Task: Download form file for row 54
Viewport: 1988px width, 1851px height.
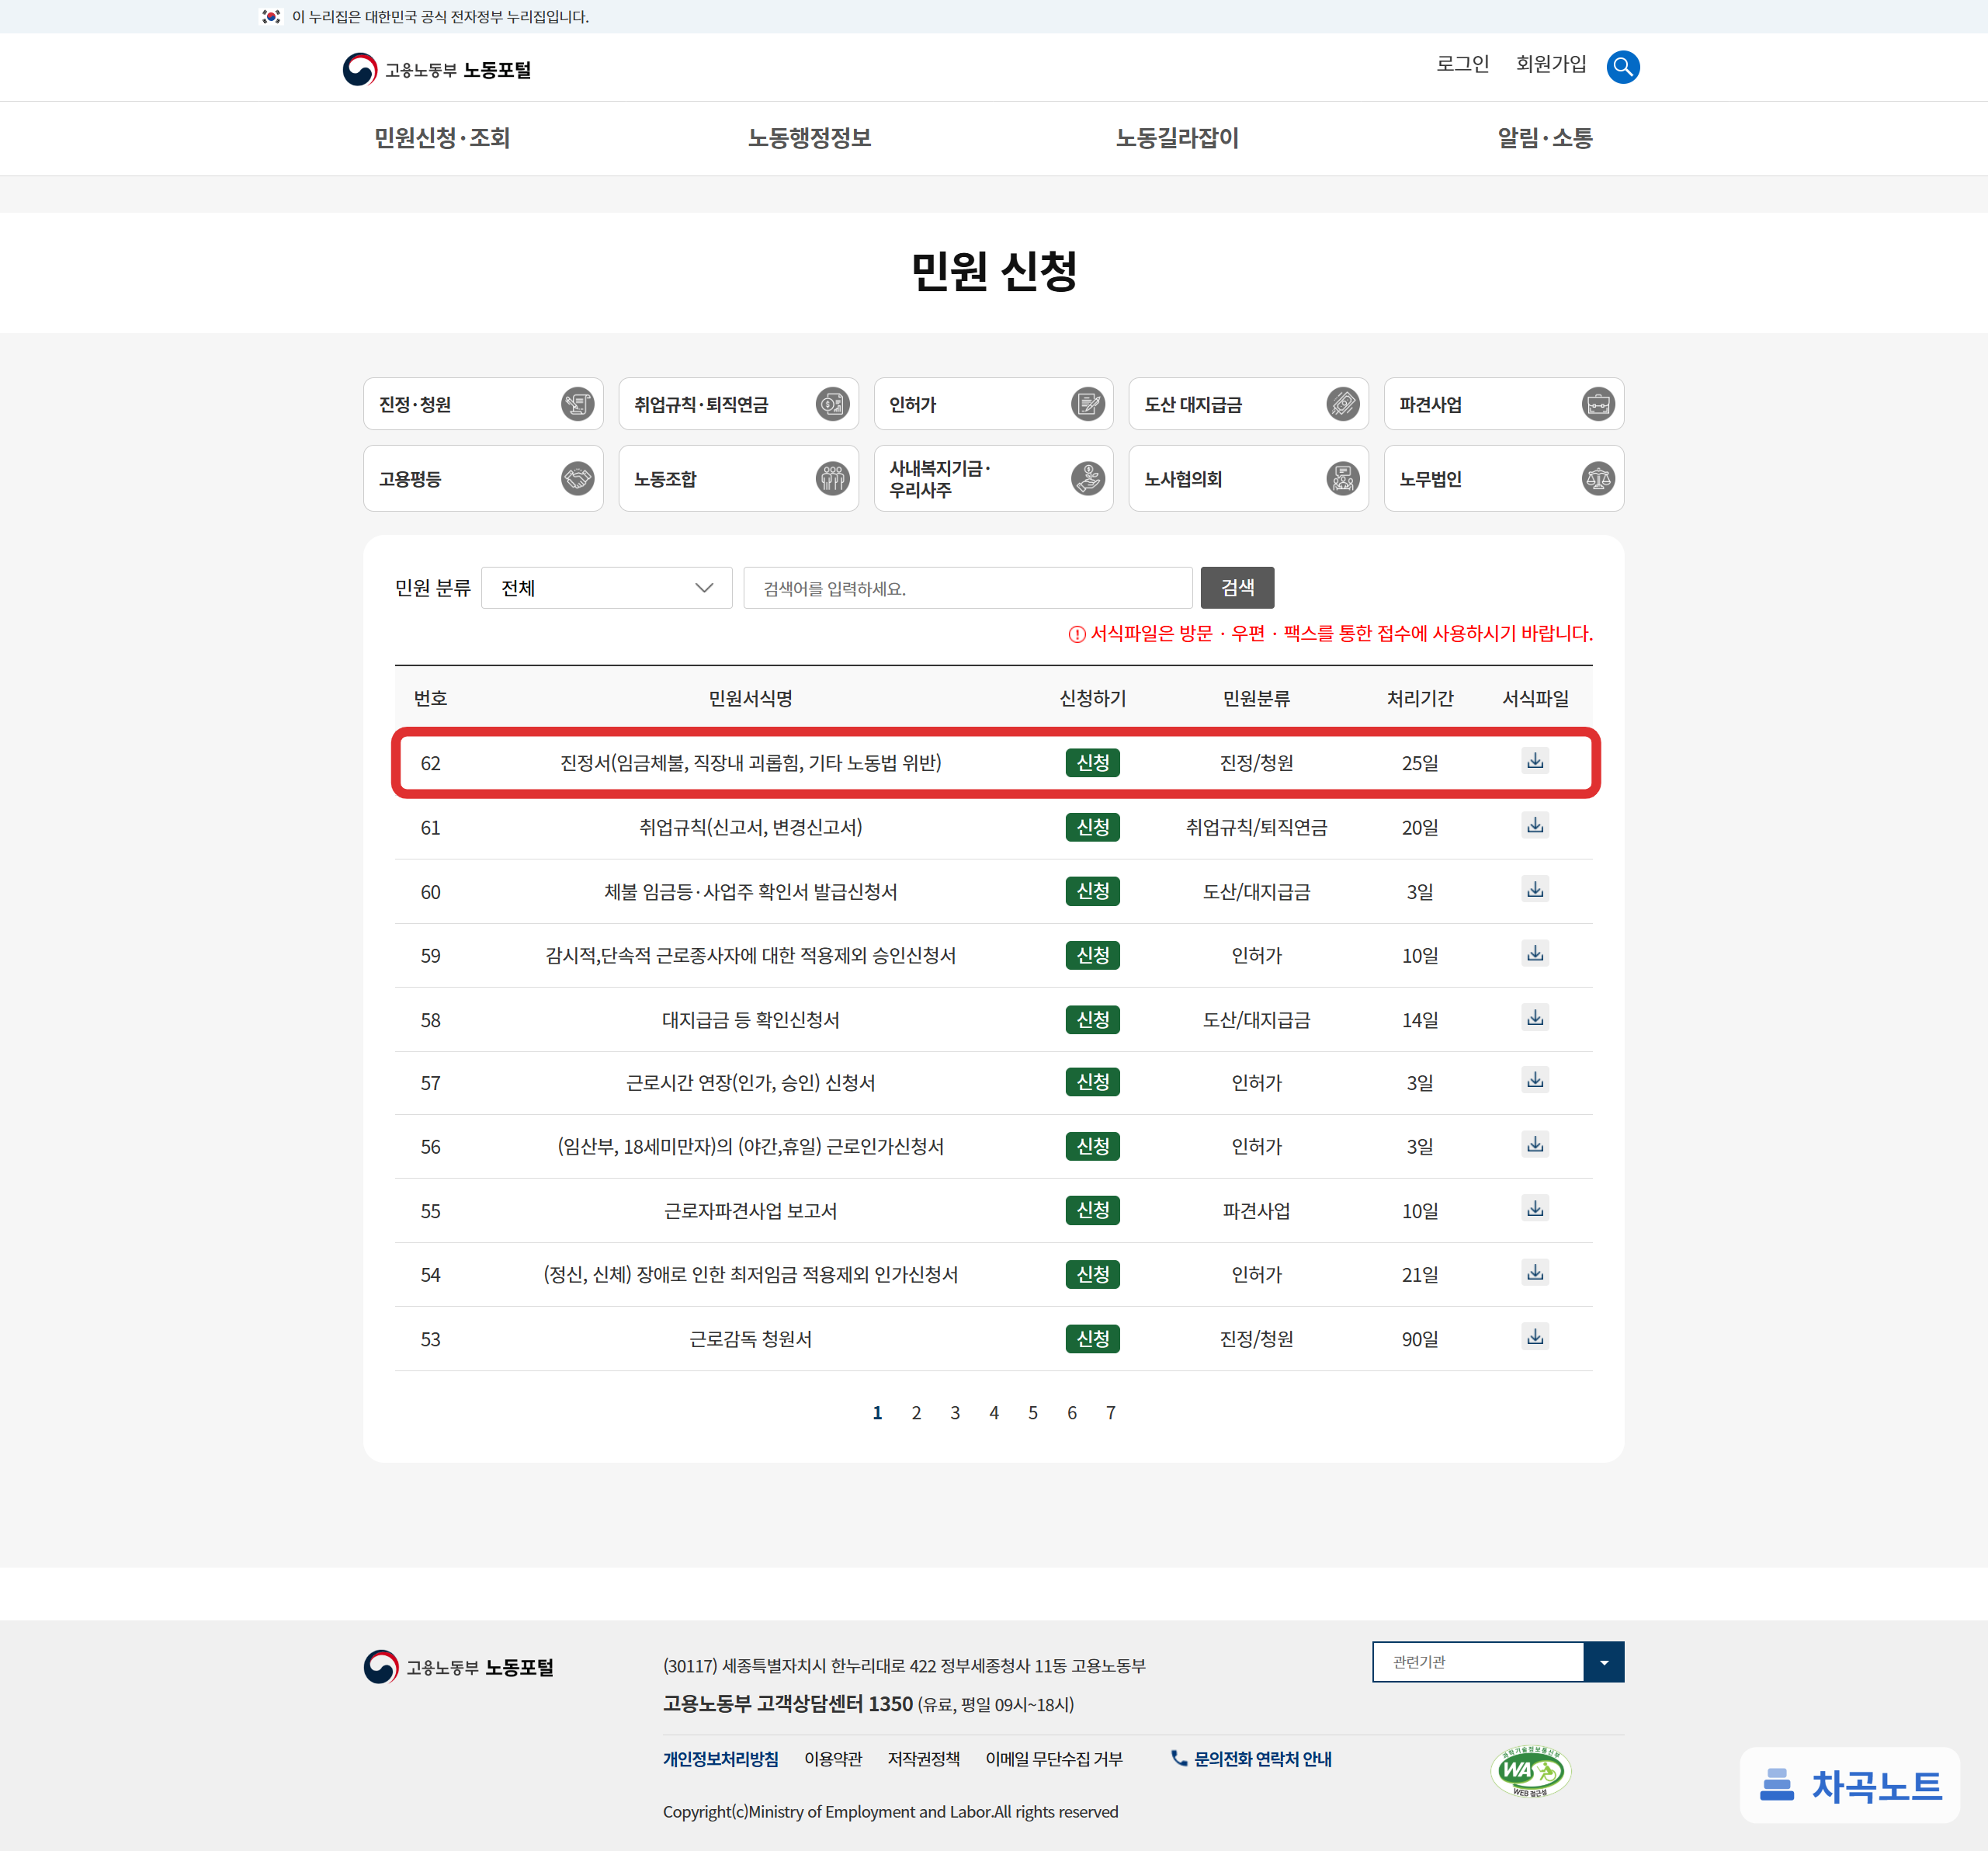Action: click(1535, 1273)
